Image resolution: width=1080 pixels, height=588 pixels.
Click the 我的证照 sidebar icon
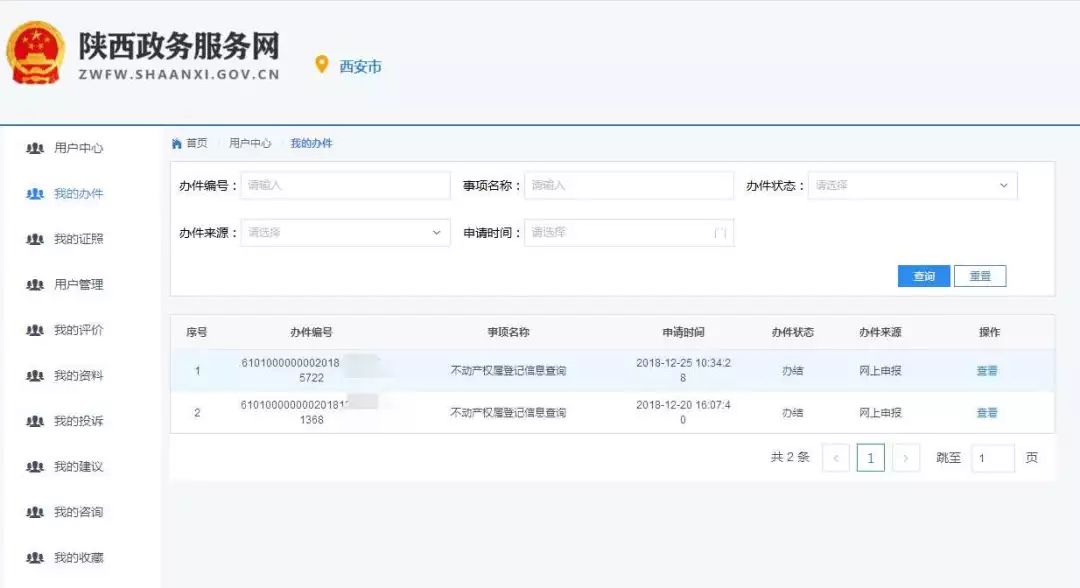coord(35,239)
